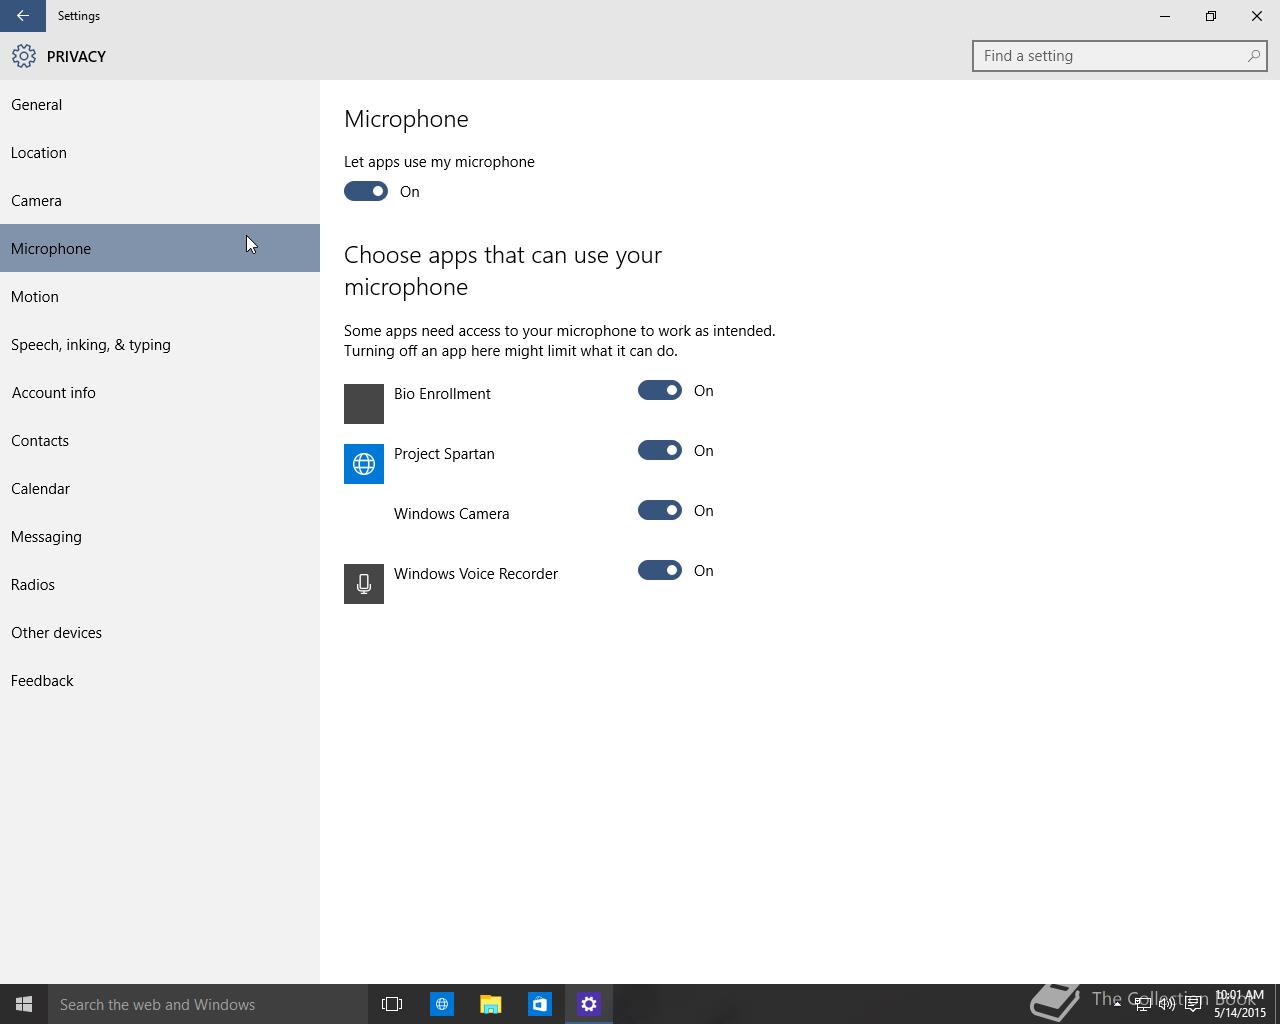Click Search the web and Windows box
The width and height of the screenshot is (1280, 1024).
point(208,1004)
